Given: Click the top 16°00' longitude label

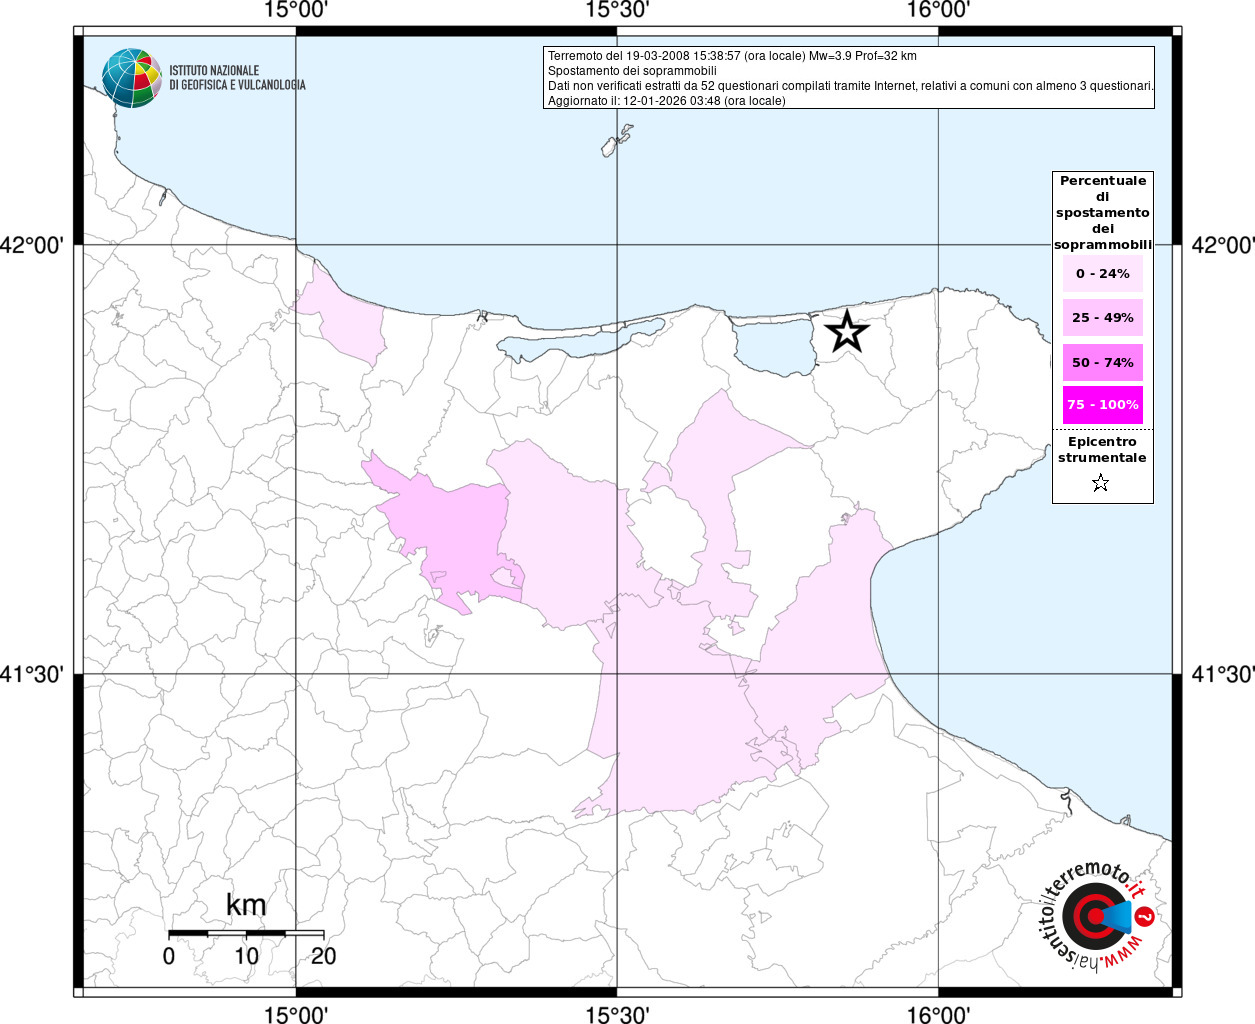Looking at the screenshot, I should coord(938,11).
